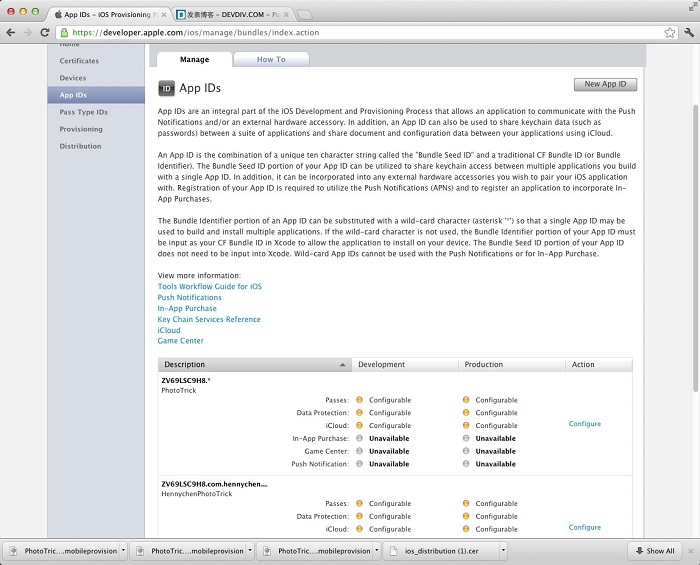Click PhotoTrick Game Center Development grey indicator
The image size is (700, 565).
pyautogui.click(x=359, y=451)
